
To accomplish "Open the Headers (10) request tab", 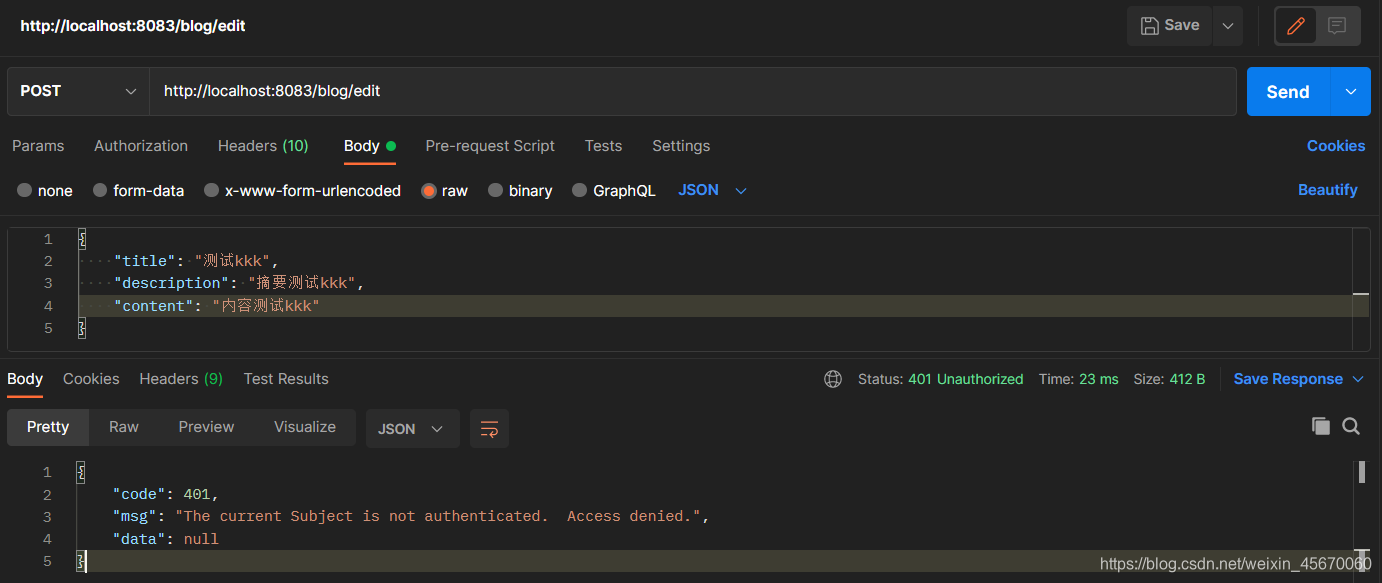I will coord(263,146).
